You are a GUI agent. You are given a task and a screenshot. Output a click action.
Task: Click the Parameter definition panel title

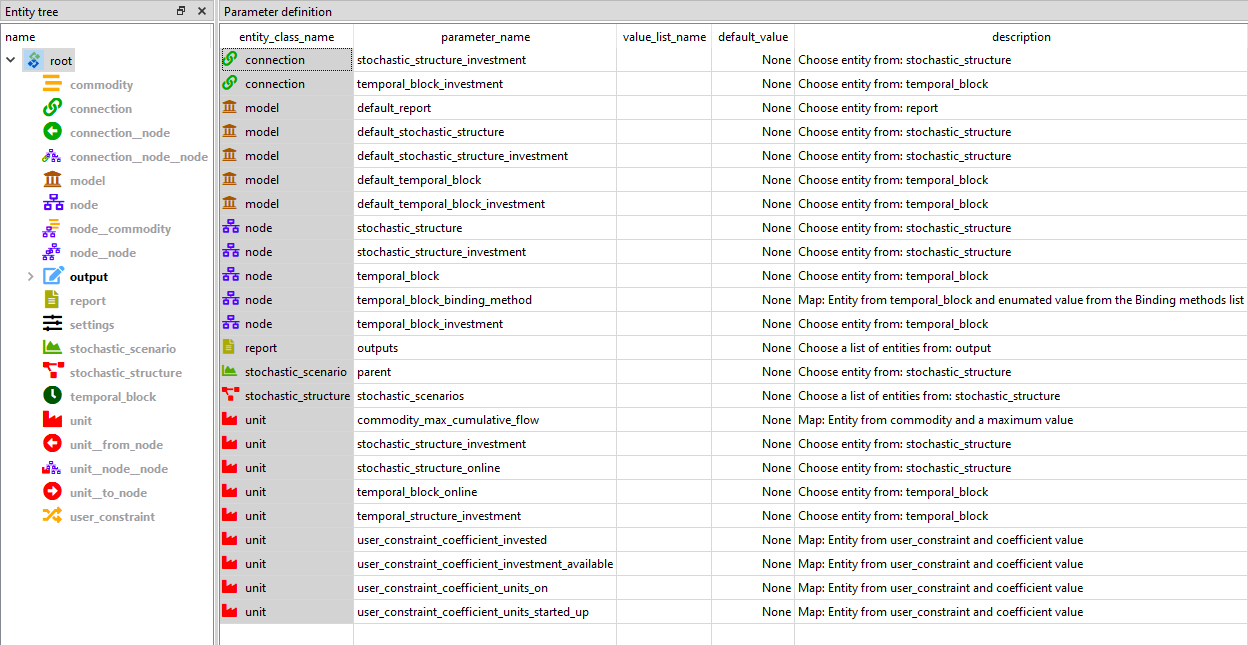click(x=278, y=12)
